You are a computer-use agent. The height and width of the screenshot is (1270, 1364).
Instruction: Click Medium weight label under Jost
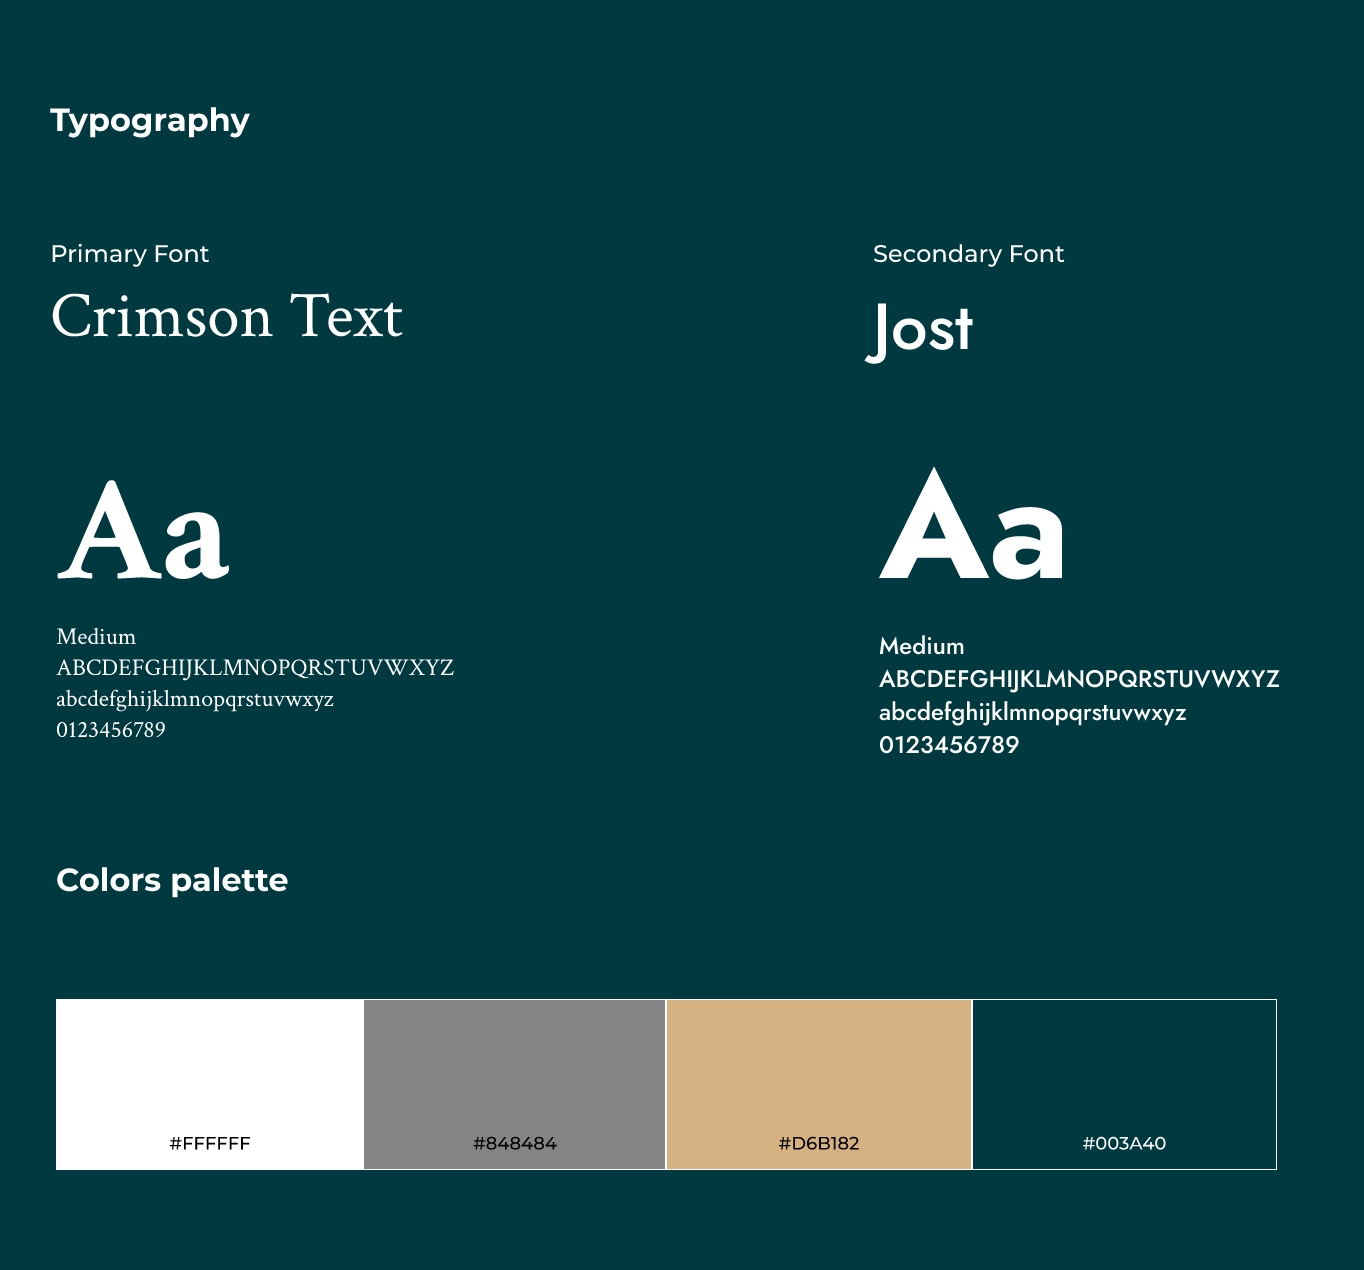click(x=920, y=646)
